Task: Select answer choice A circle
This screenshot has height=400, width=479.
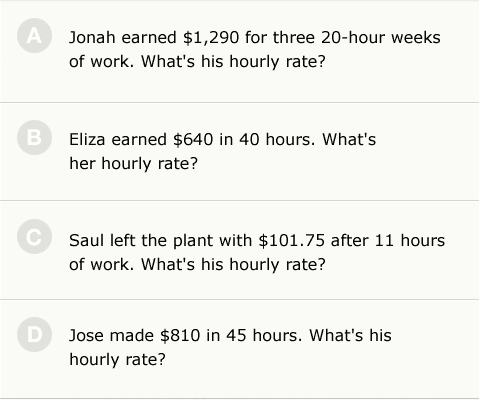Action: click(34, 36)
